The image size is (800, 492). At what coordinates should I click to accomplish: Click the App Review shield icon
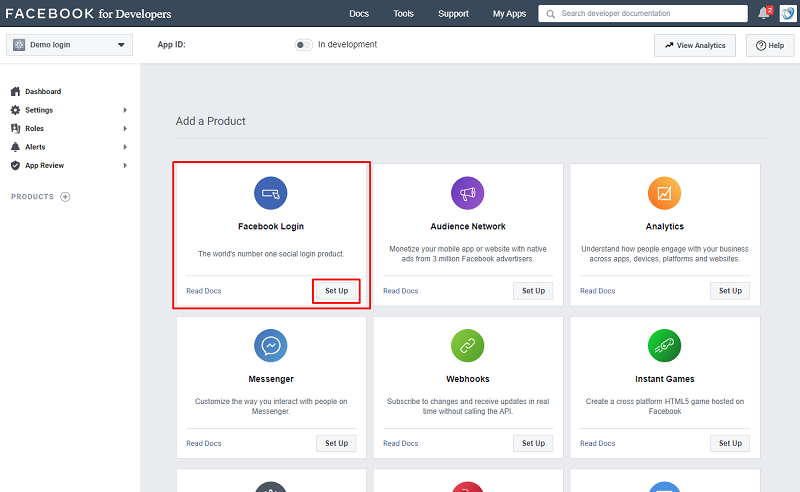pyautogui.click(x=15, y=165)
